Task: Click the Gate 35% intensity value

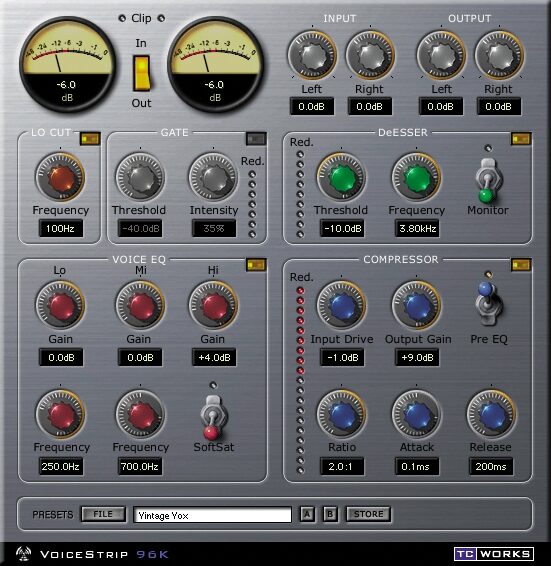Action: [x=214, y=228]
